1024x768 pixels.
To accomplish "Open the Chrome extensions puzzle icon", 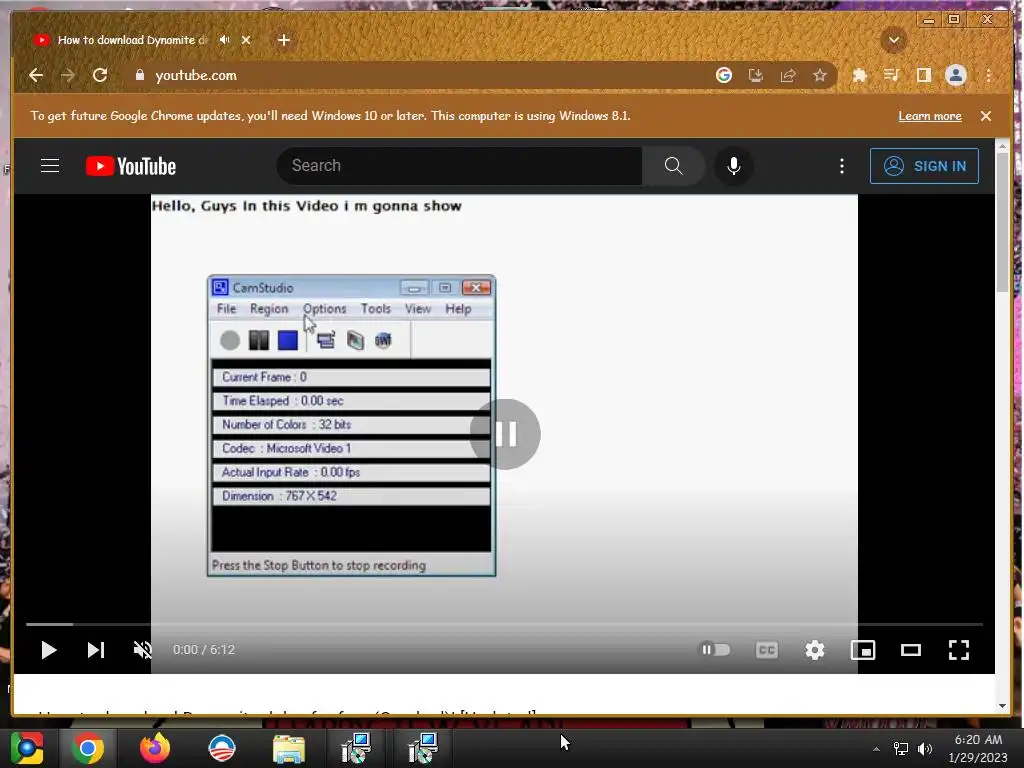I will click(859, 75).
